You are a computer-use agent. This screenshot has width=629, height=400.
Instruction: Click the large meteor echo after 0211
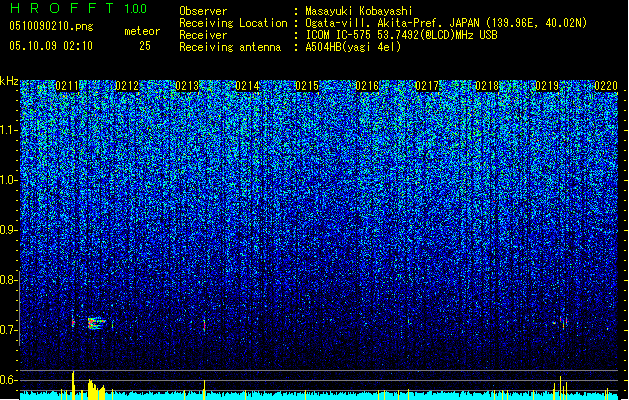coord(96,323)
